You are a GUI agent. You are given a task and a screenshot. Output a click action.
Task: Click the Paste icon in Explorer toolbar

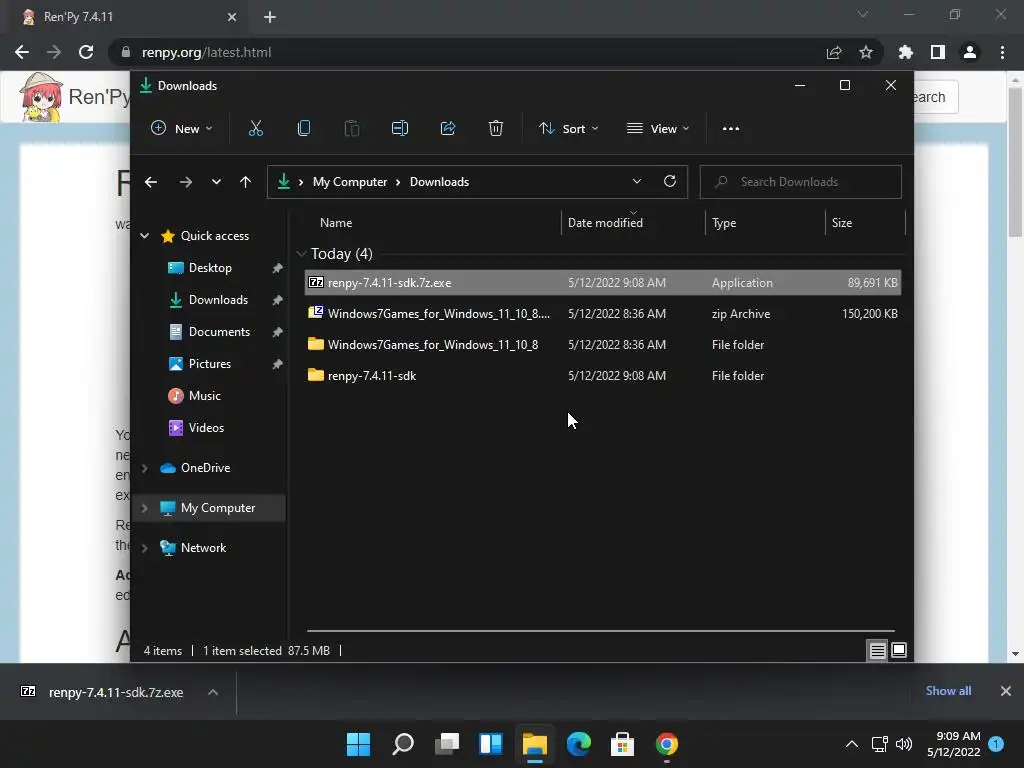pos(351,129)
